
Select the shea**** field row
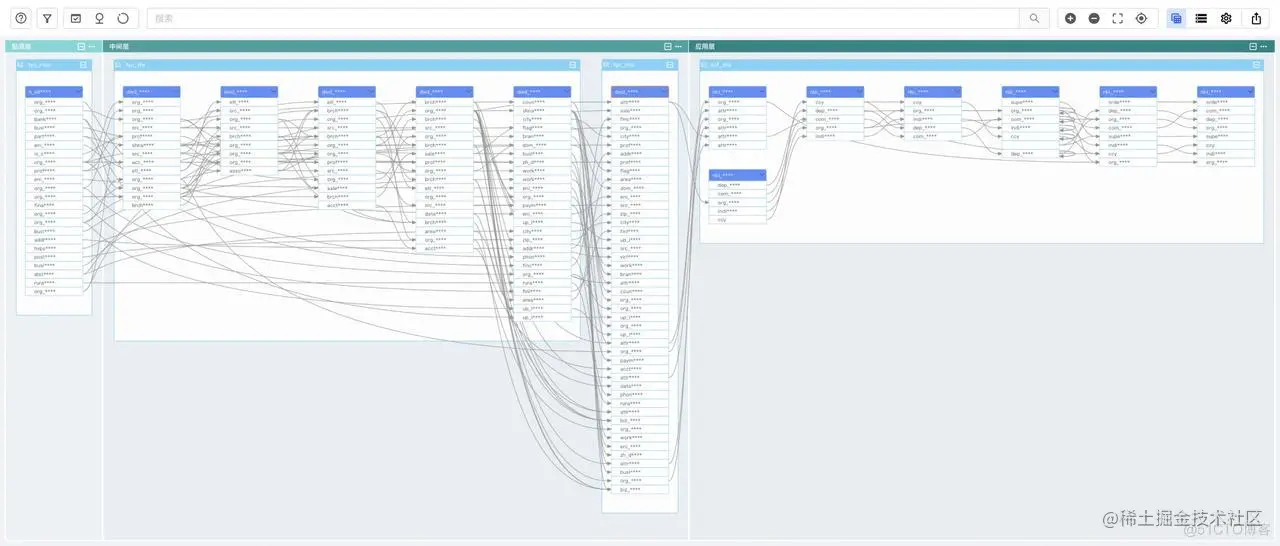click(x=151, y=145)
